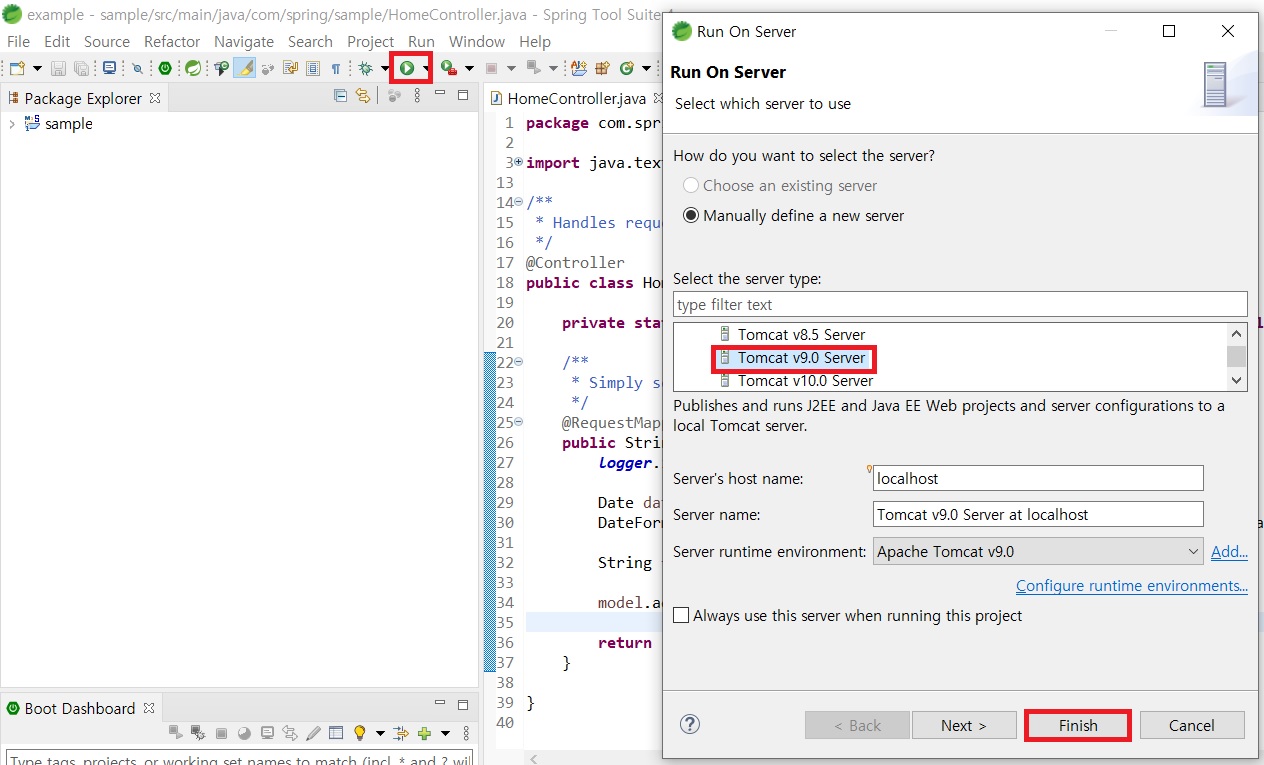
Task: Collapse the comment fold at line 14
Action: tap(518, 202)
